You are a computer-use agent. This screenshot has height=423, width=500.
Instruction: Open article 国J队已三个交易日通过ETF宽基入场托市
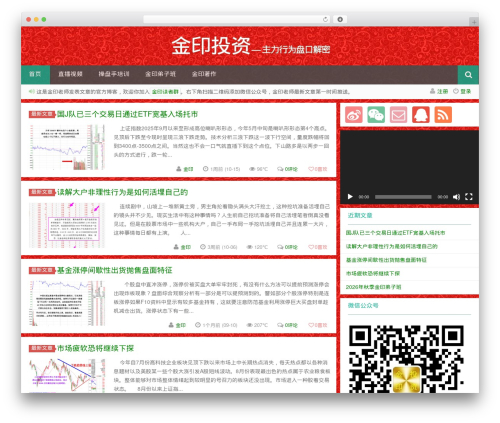point(127,114)
